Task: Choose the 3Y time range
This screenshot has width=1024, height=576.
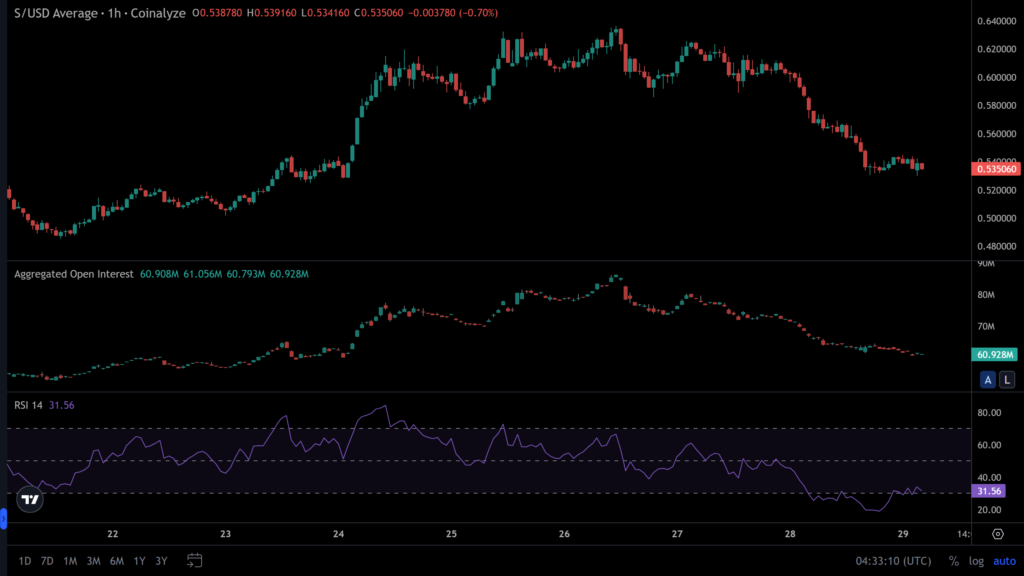Action: pos(162,561)
